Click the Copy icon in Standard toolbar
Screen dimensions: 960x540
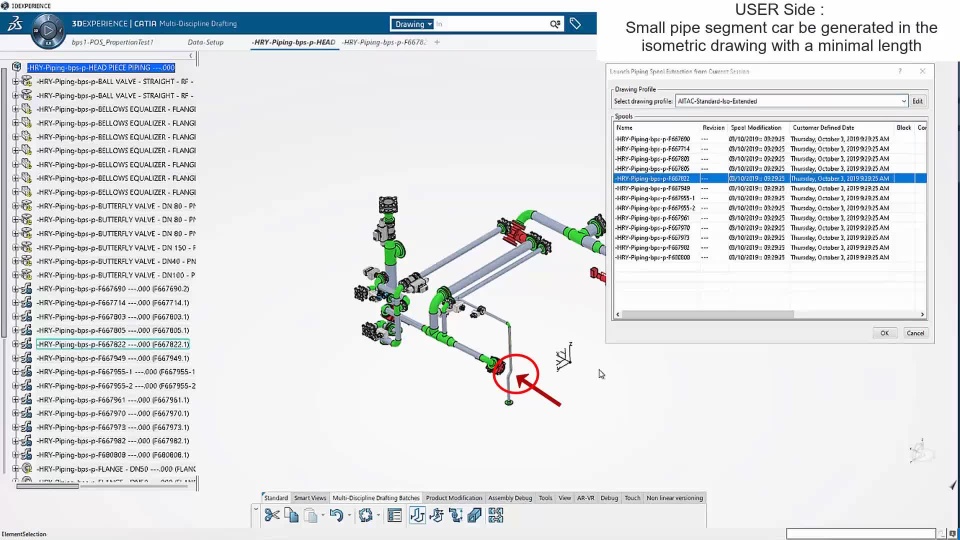click(x=291, y=516)
